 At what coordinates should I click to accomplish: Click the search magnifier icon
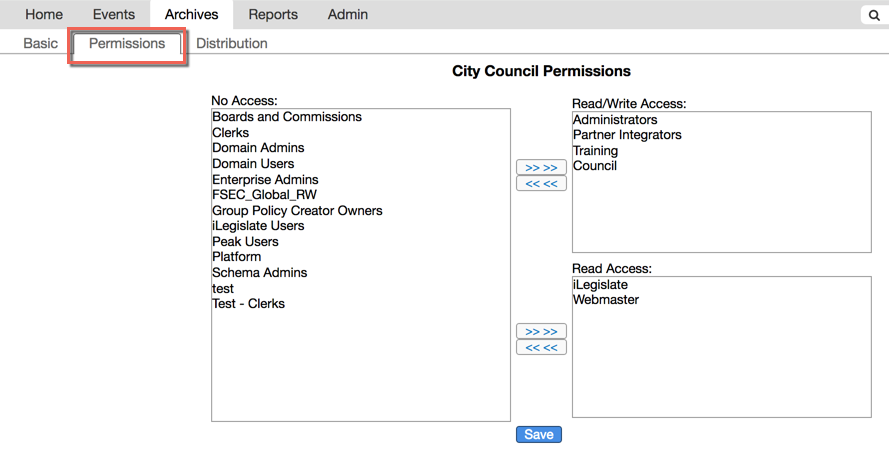coord(873,16)
